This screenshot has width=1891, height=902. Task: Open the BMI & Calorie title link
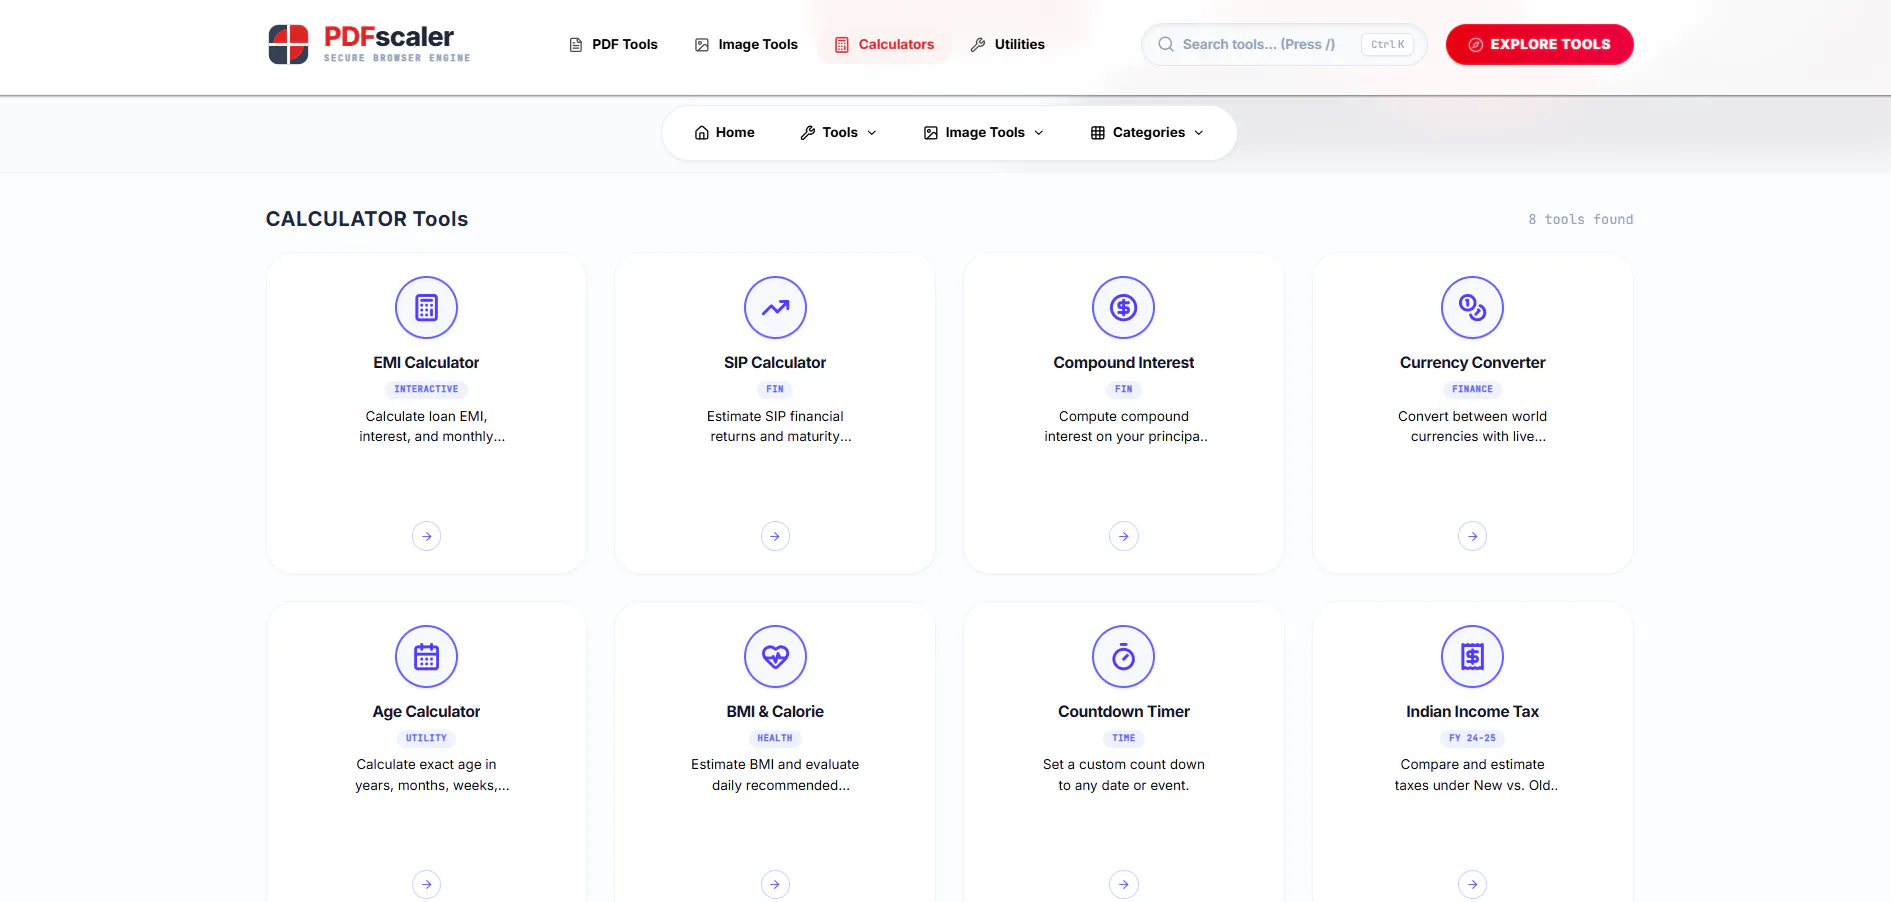click(x=775, y=712)
